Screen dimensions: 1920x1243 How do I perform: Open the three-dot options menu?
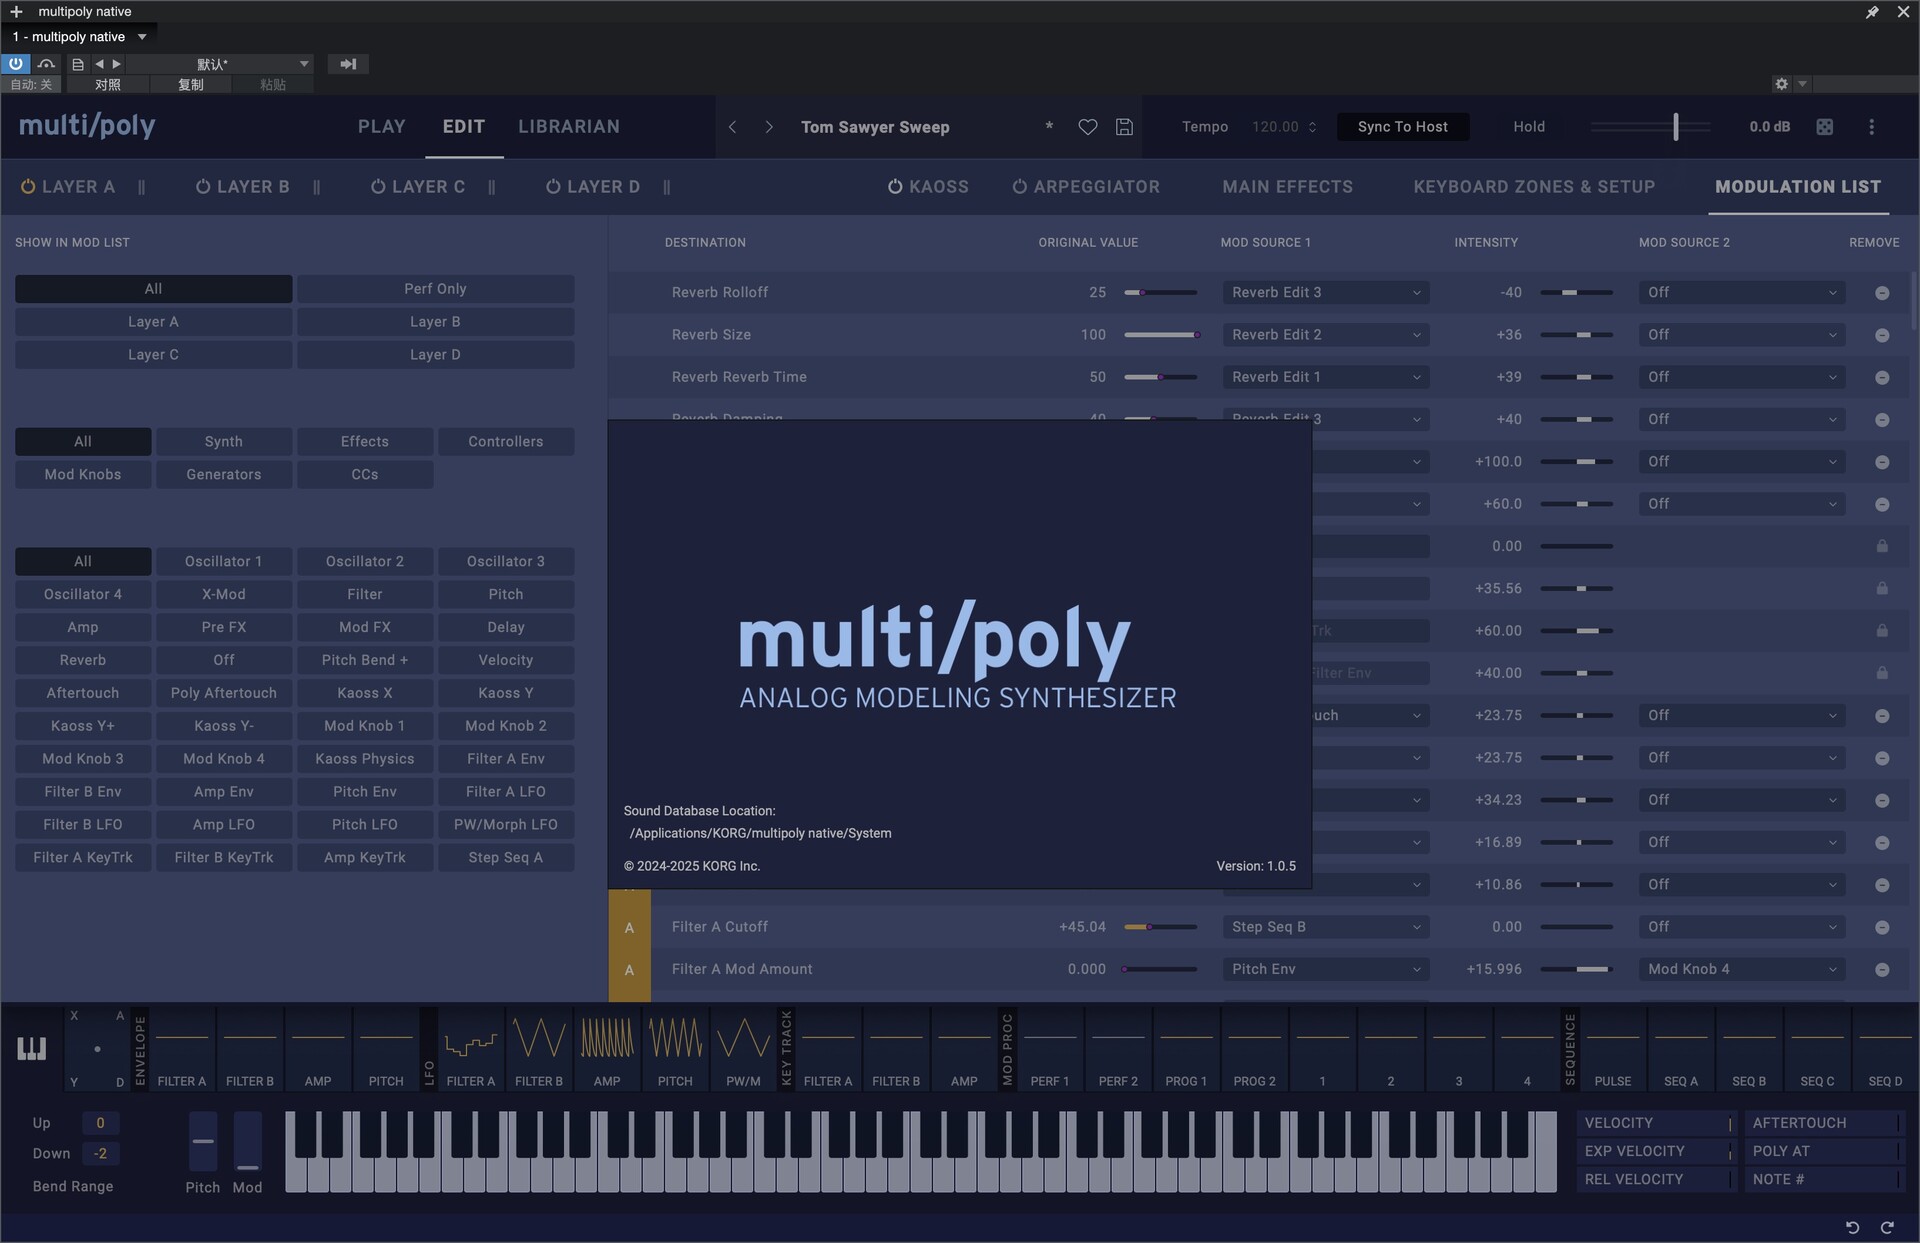(x=1872, y=127)
